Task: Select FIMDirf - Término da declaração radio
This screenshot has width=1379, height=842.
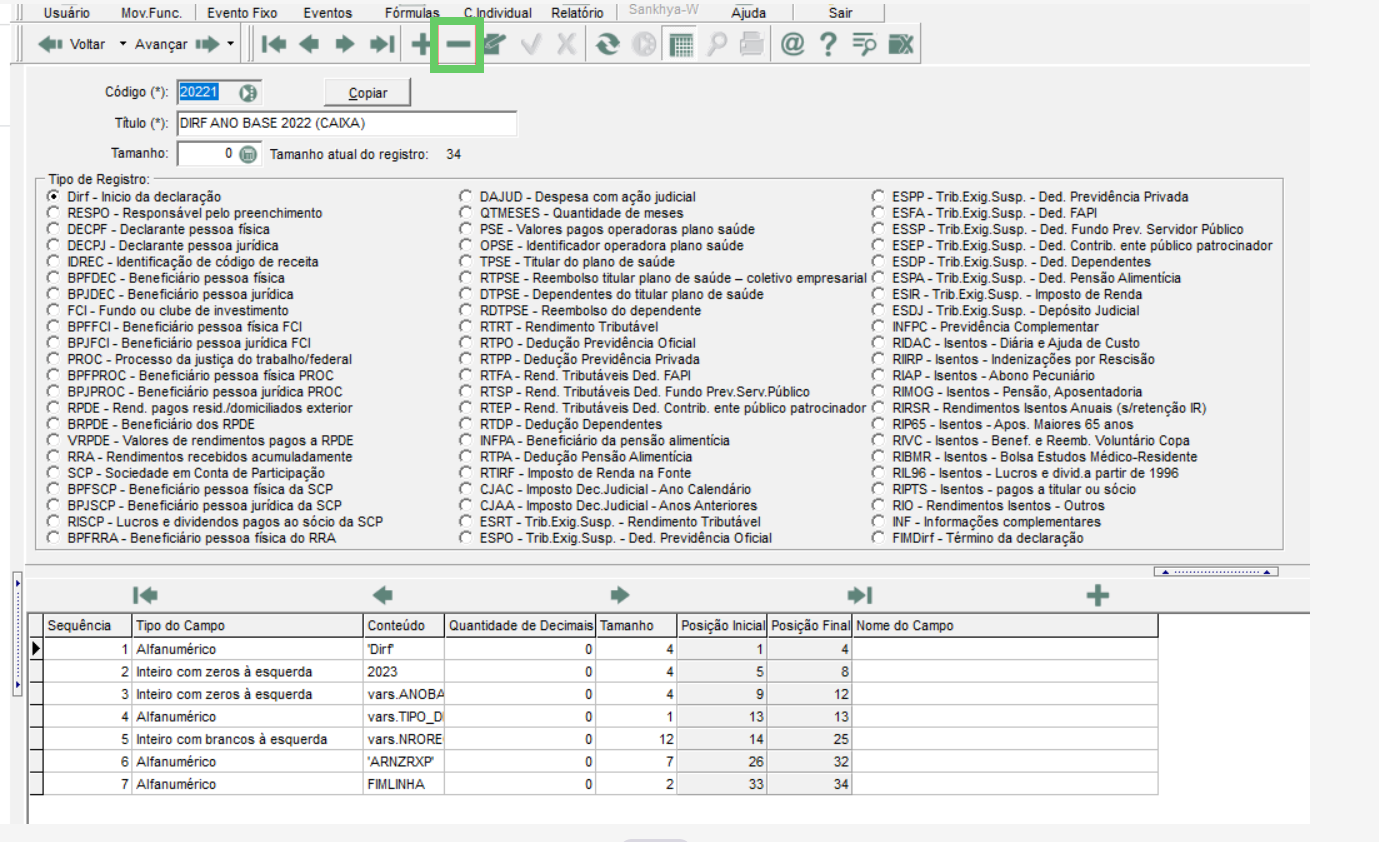Action: [x=877, y=538]
